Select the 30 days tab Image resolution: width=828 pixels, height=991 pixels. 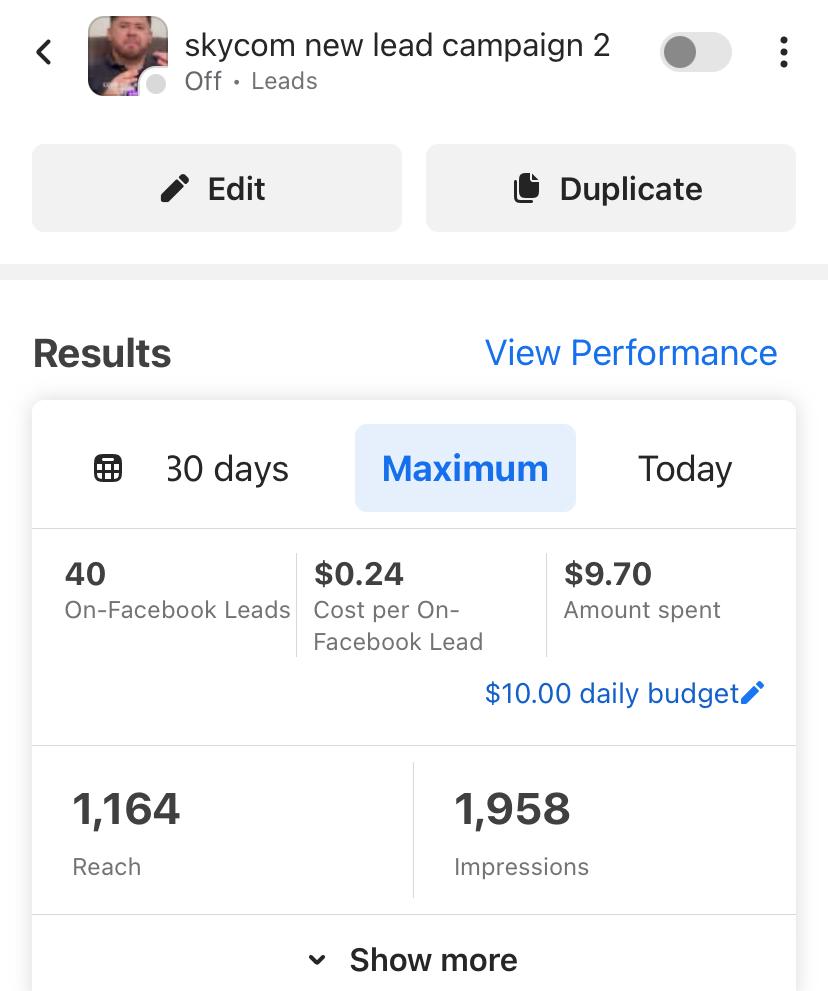tap(228, 468)
